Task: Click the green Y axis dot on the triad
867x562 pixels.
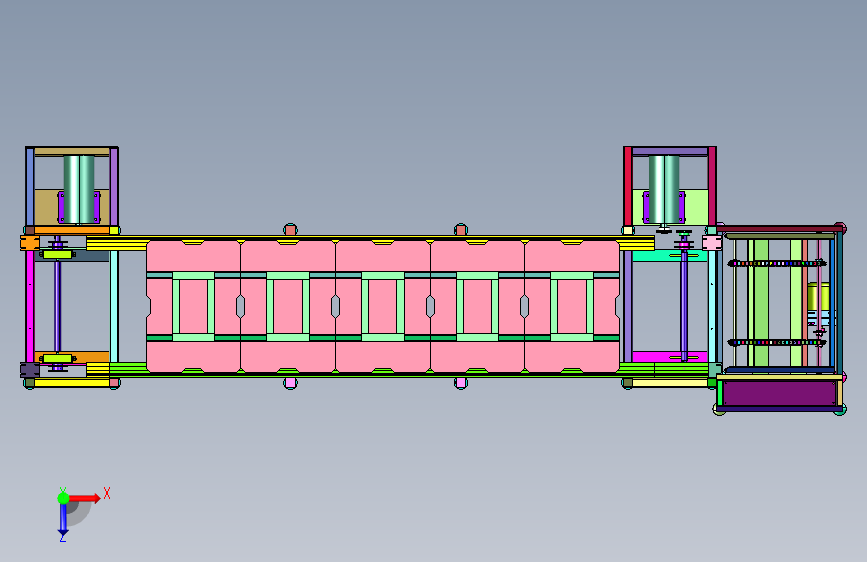Action: [64, 498]
